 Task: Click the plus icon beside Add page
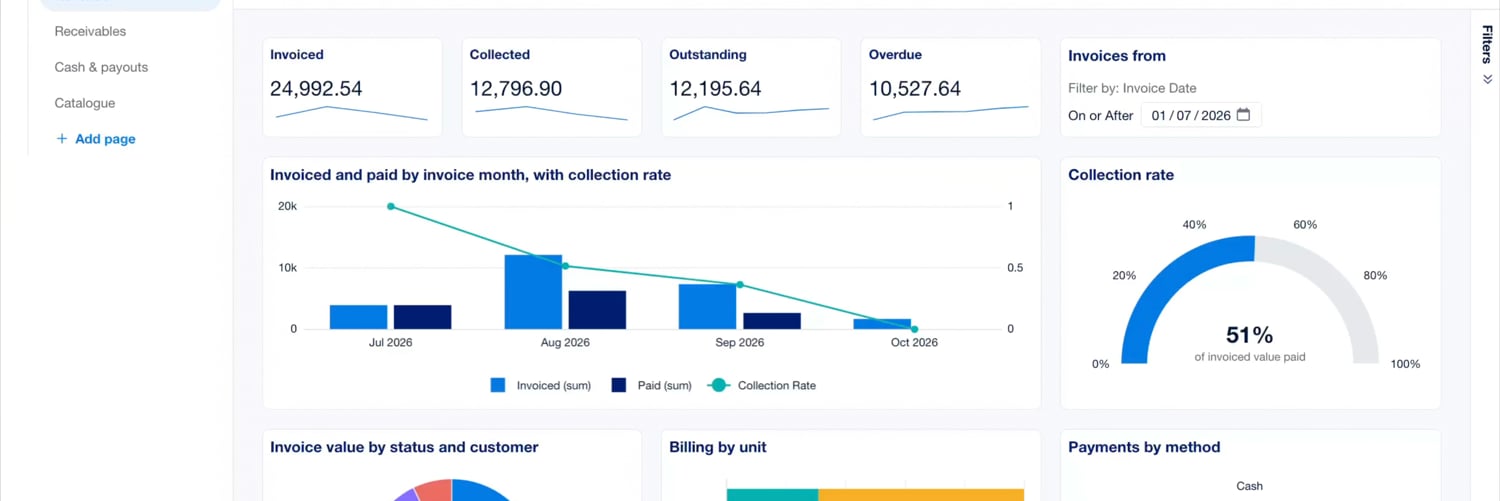(62, 139)
